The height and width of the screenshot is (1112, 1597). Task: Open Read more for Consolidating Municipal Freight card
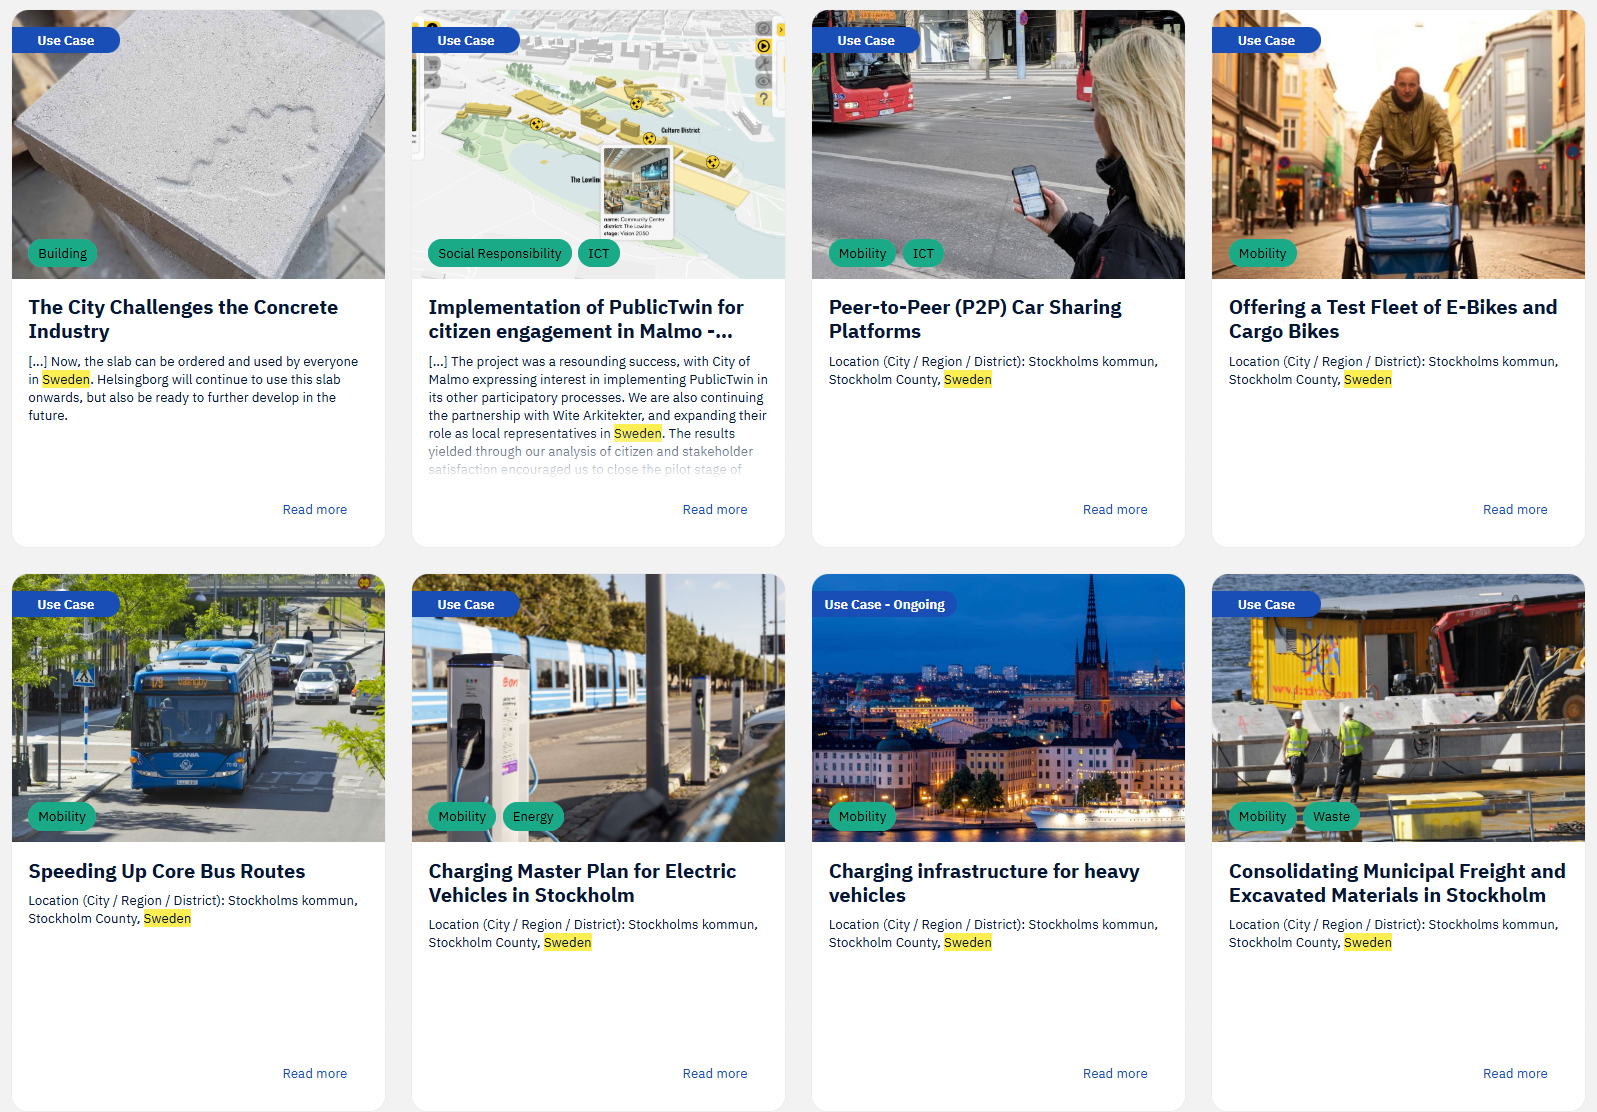click(x=1515, y=1074)
